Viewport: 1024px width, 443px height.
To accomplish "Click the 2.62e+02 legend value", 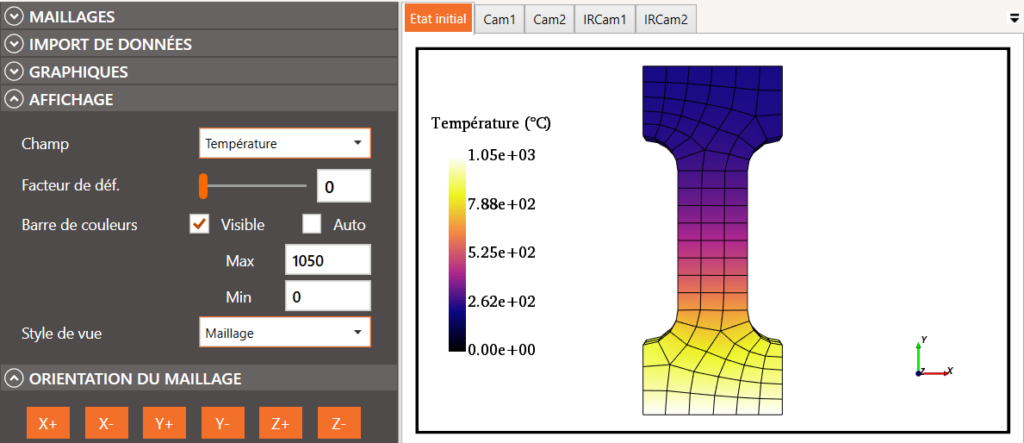I will (502, 301).
